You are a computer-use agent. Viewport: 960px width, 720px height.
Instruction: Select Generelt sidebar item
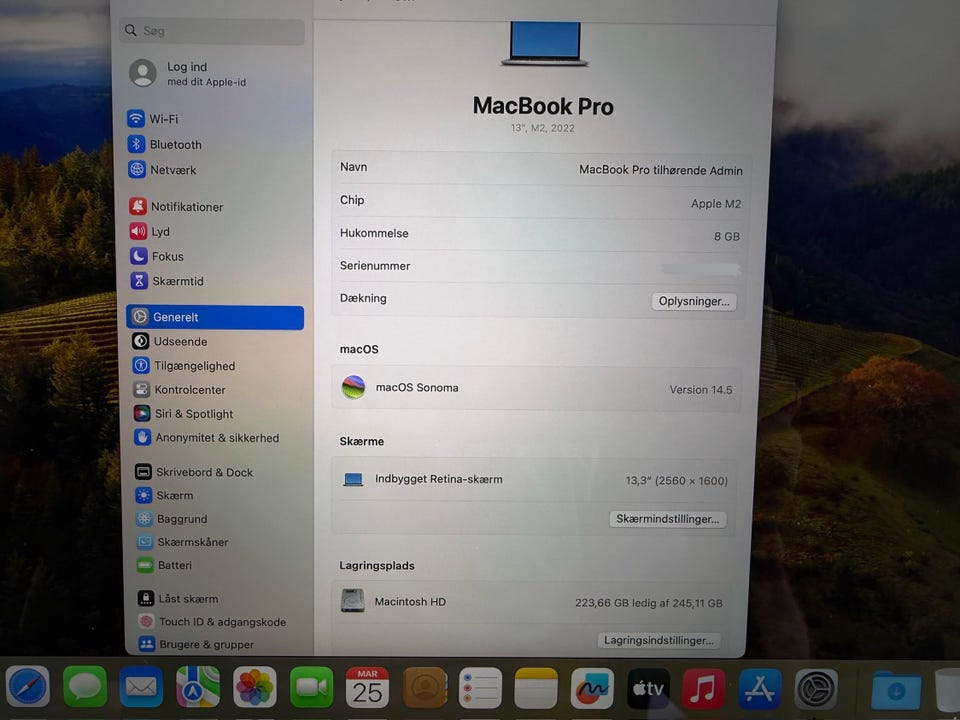[x=216, y=317]
